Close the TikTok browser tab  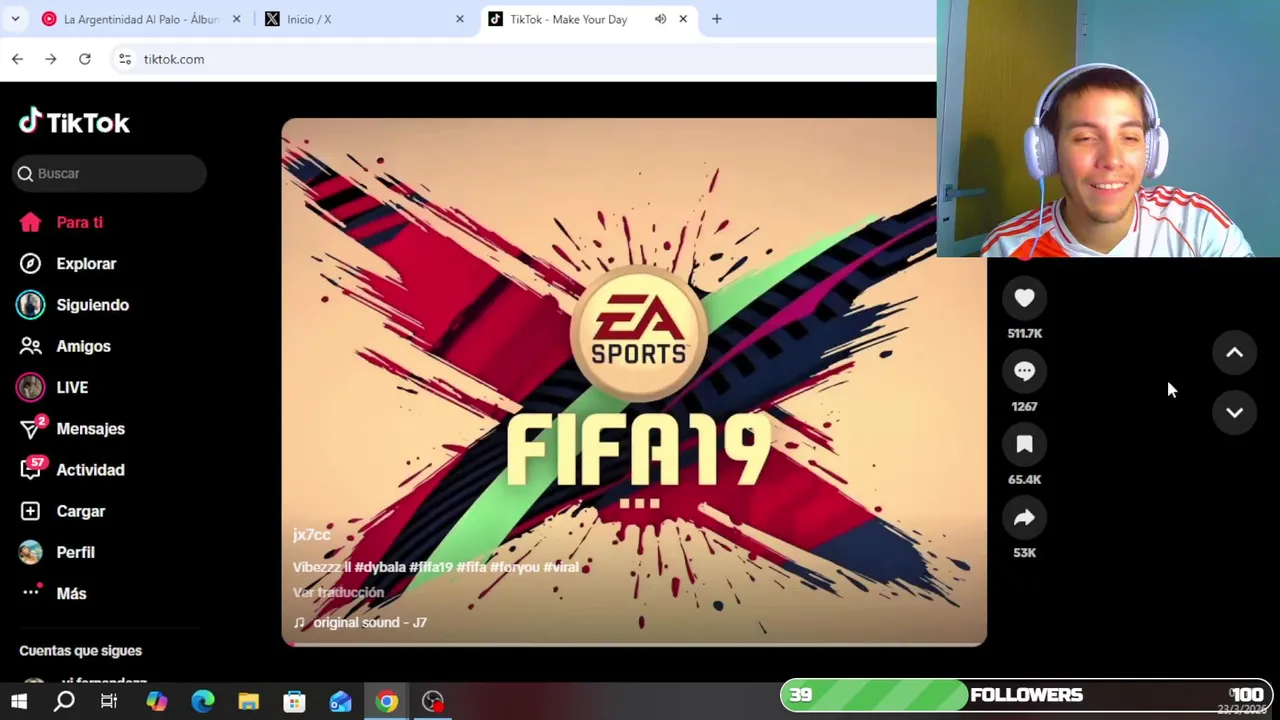pyautogui.click(x=683, y=19)
